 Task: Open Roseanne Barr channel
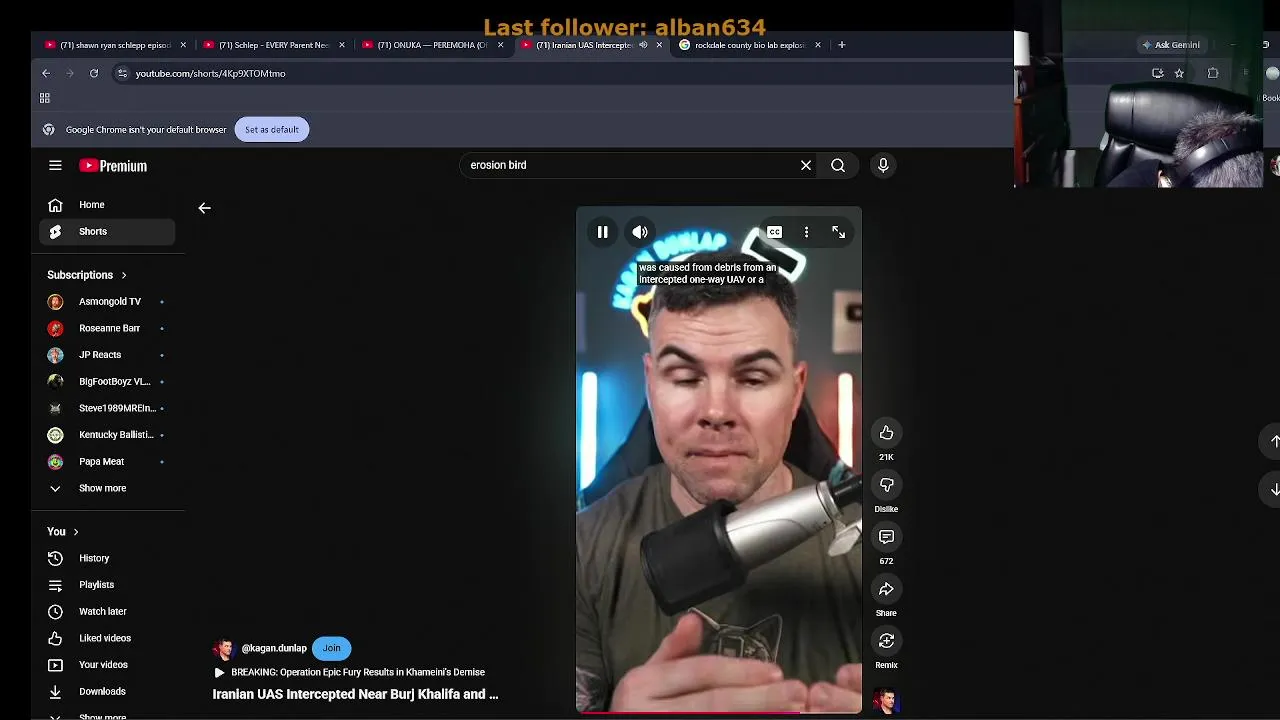(108, 328)
